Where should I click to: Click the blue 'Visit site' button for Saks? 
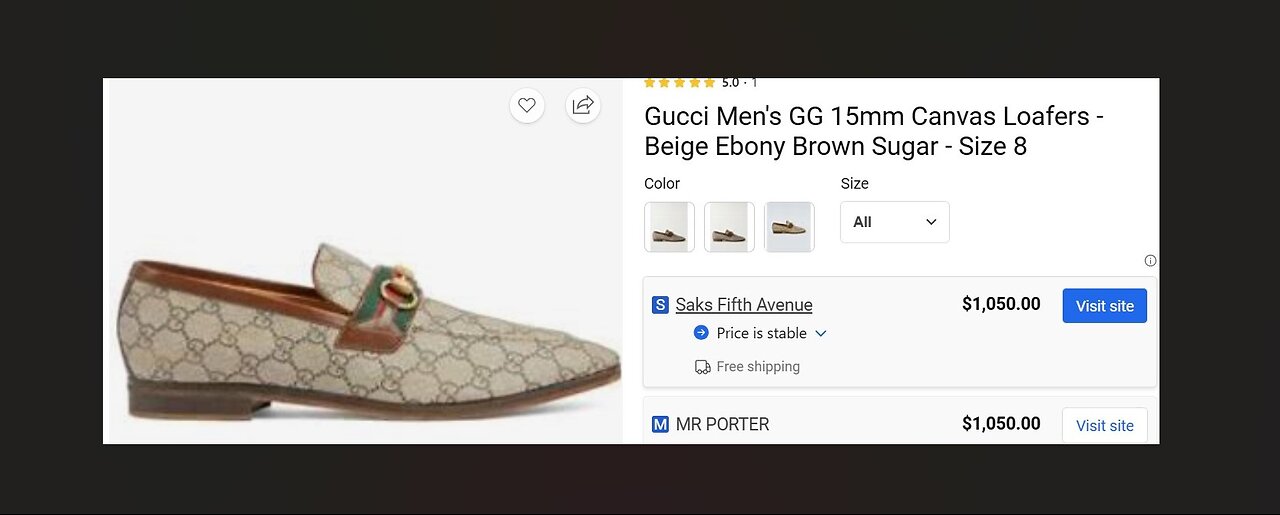[x=1104, y=306]
